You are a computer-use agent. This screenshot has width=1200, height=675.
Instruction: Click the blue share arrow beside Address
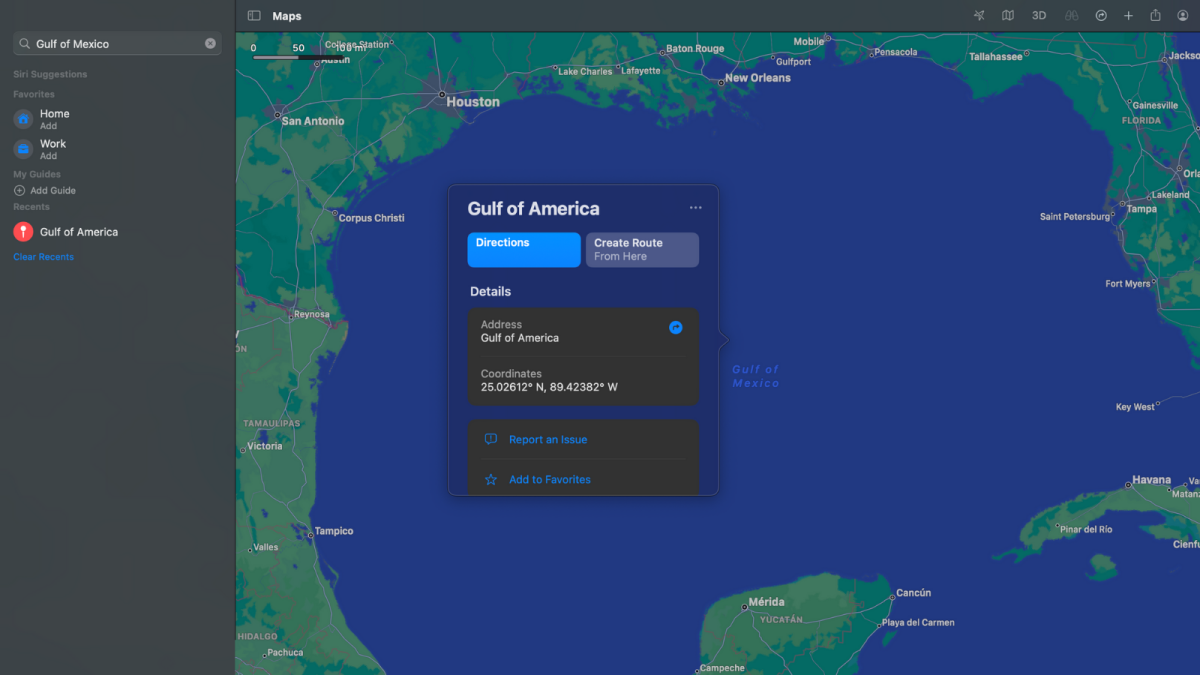pos(676,327)
